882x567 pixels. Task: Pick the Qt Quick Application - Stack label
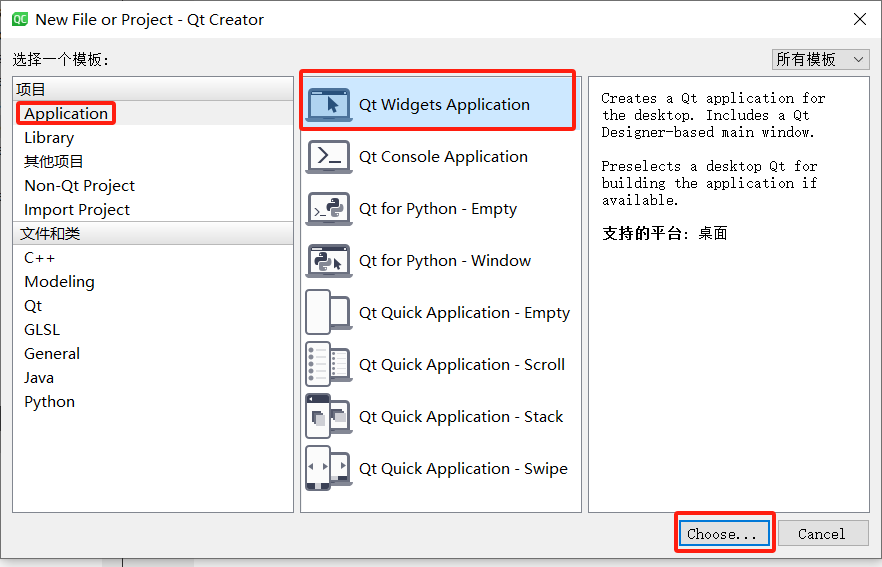461,417
